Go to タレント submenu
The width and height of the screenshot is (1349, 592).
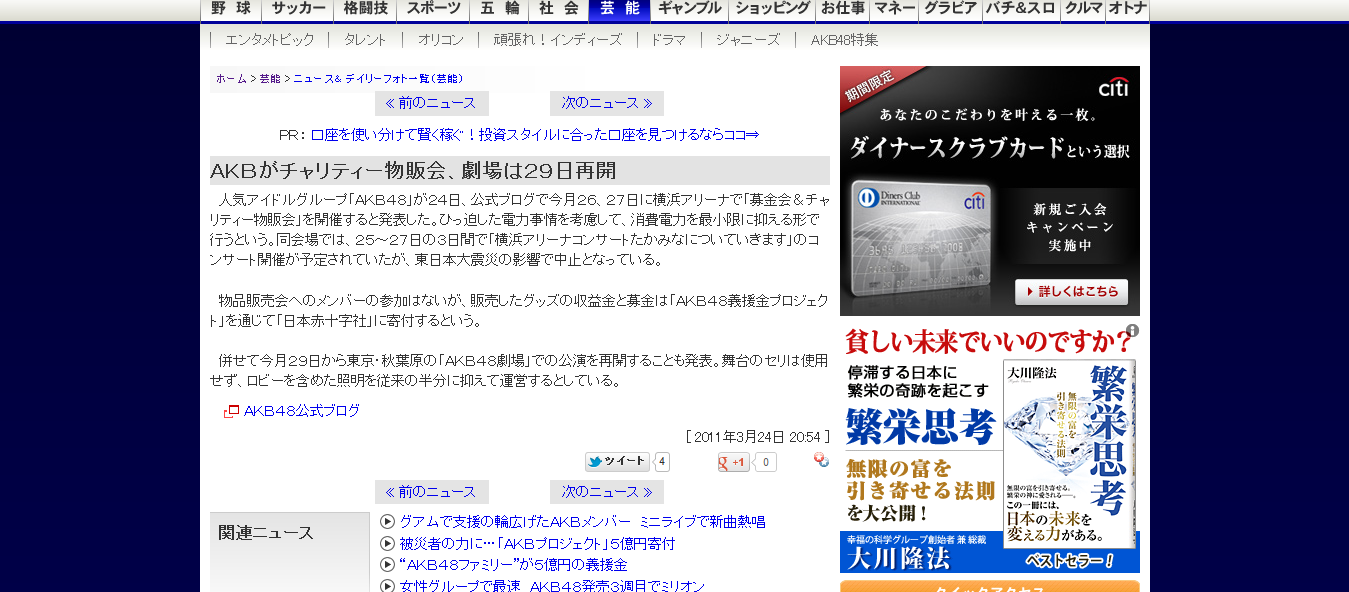(365, 40)
